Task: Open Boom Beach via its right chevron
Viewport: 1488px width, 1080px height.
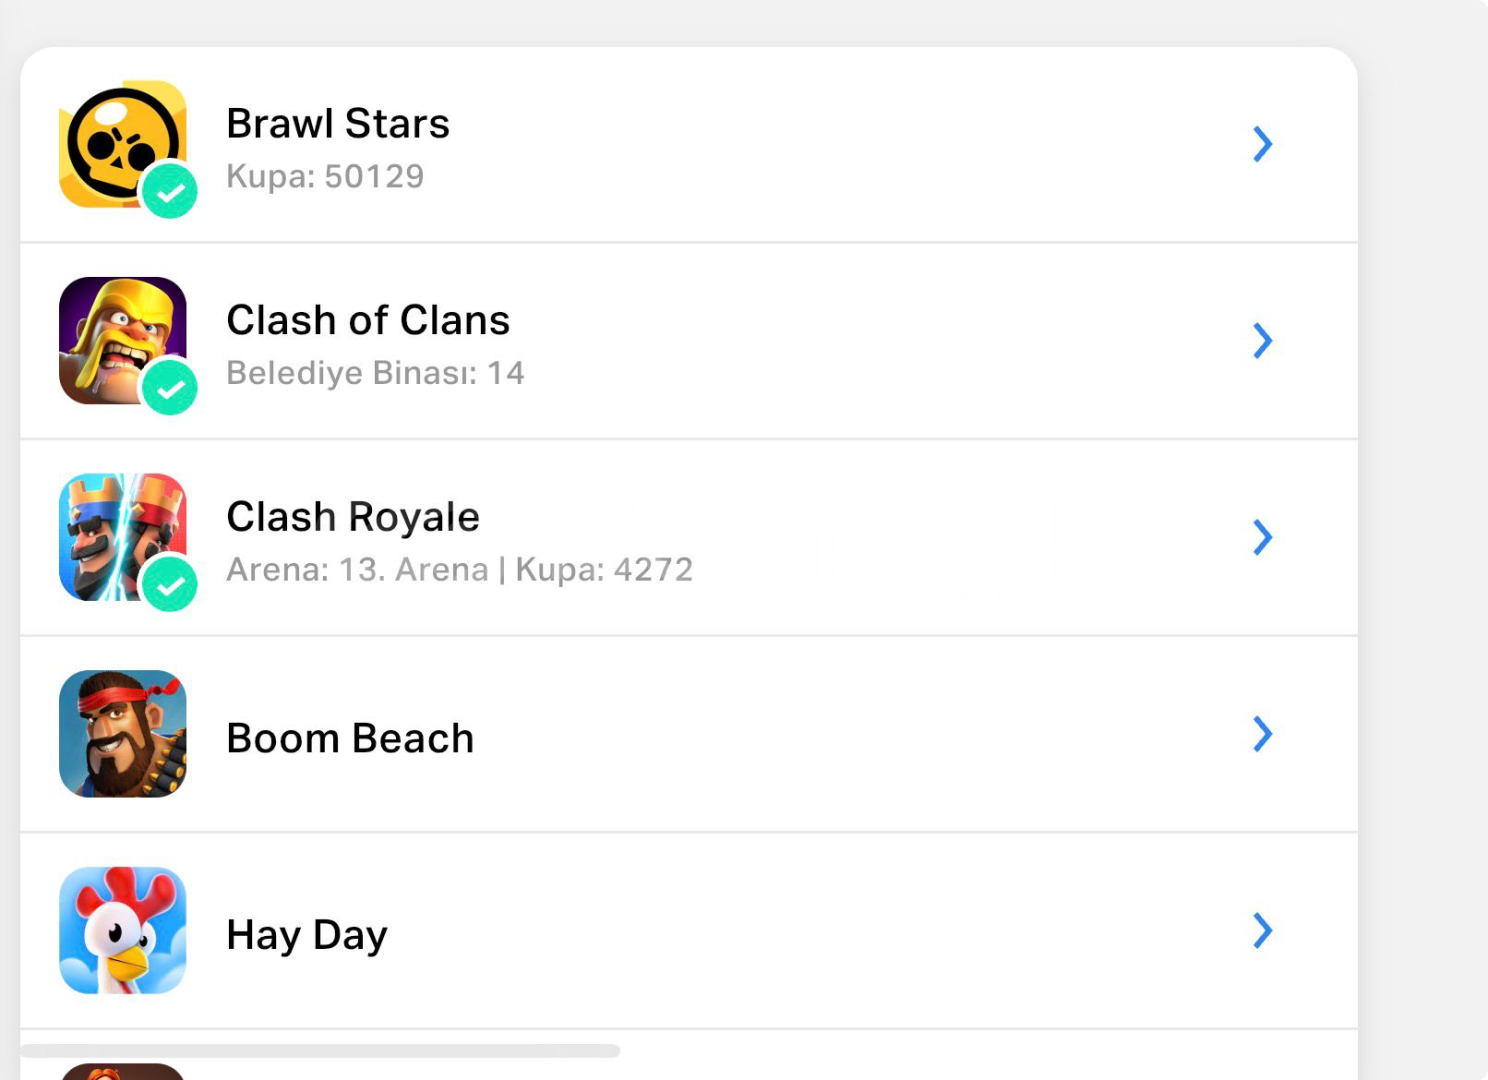Action: pos(1263,734)
